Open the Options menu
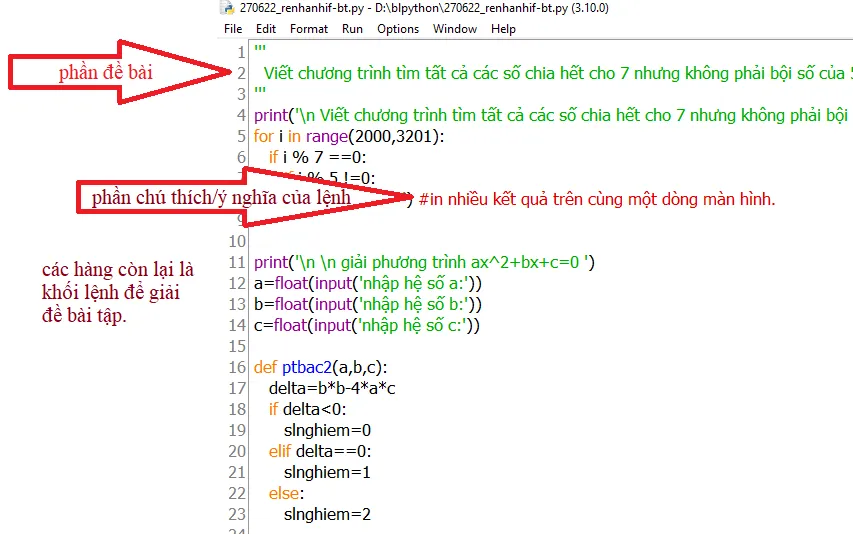 pos(398,29)
